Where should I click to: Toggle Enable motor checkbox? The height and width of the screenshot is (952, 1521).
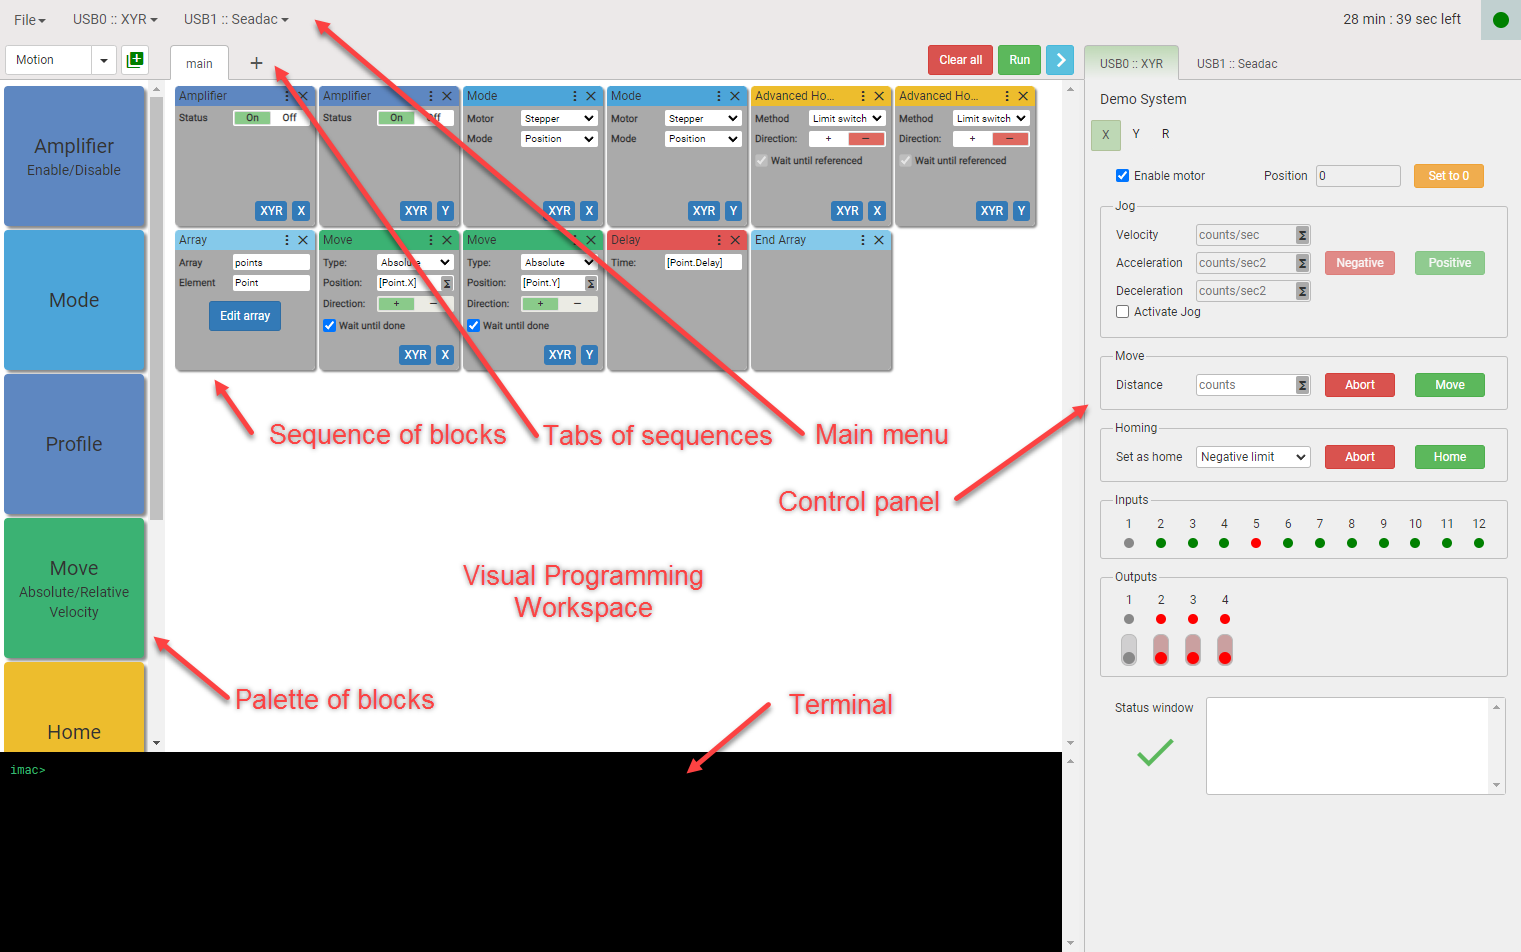(1122, 176)
